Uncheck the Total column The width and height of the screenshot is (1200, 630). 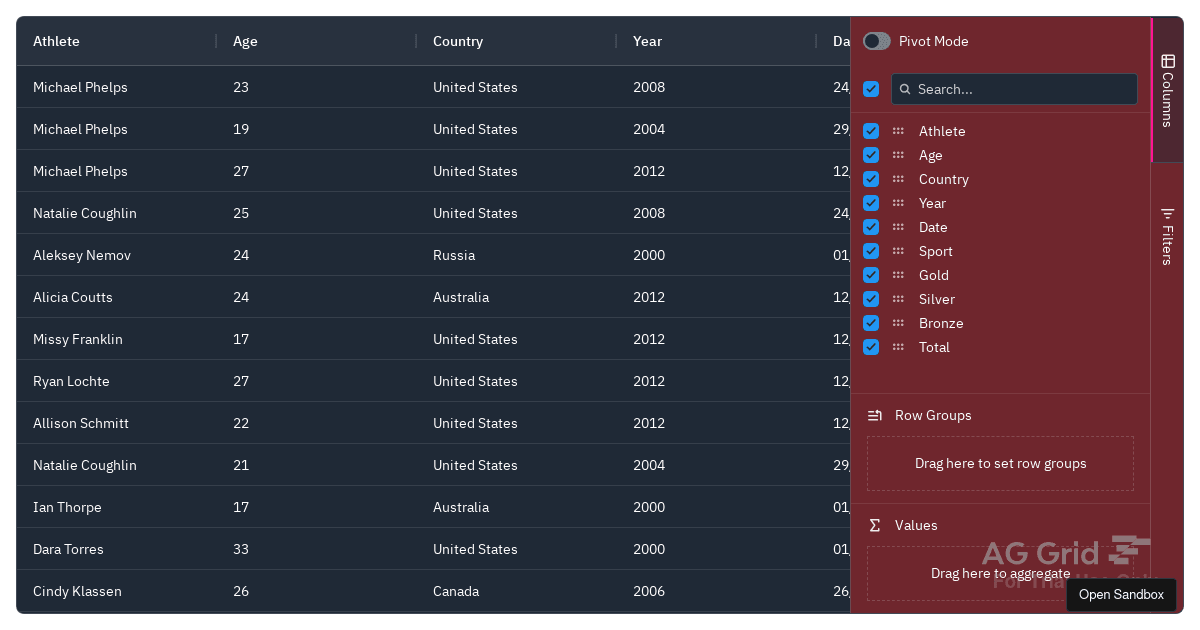tap(870, 347)
